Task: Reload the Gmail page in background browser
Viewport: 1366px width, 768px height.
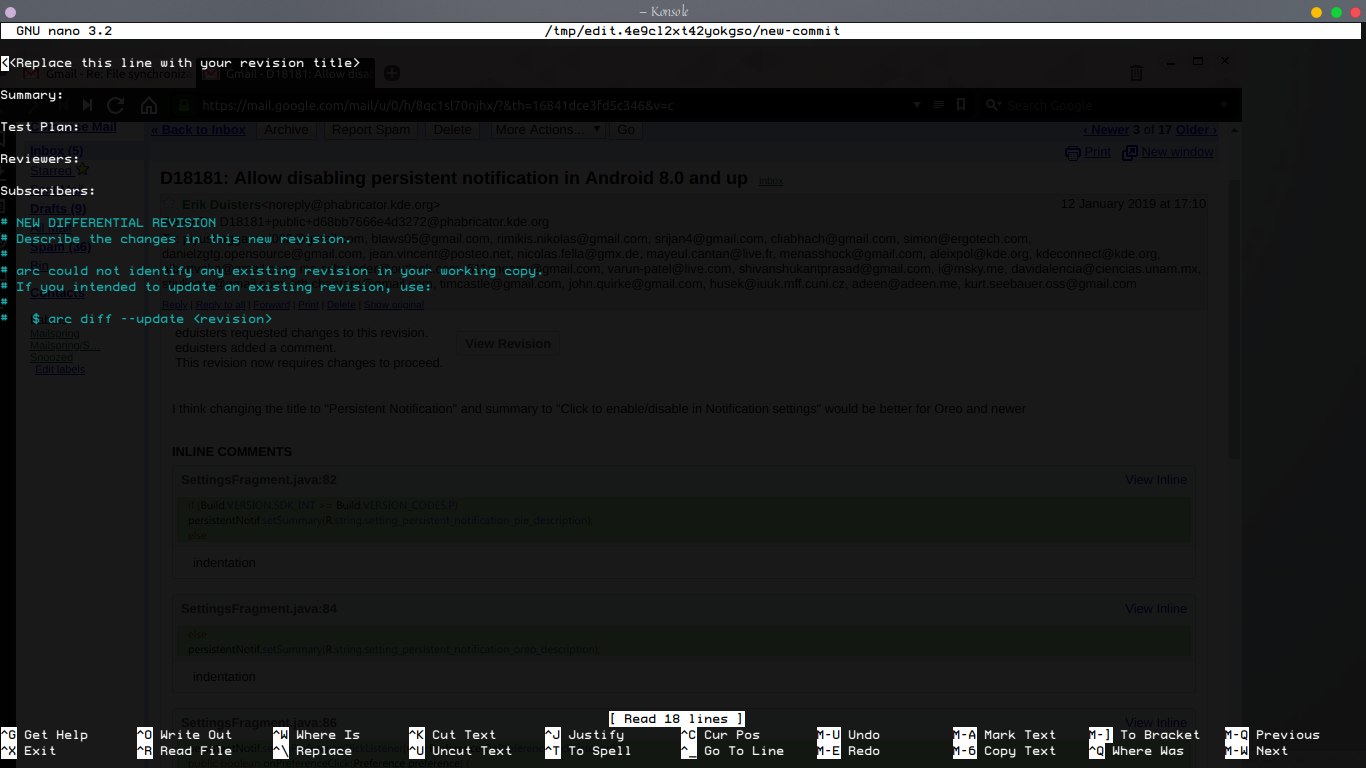Action: pos(116,105)
